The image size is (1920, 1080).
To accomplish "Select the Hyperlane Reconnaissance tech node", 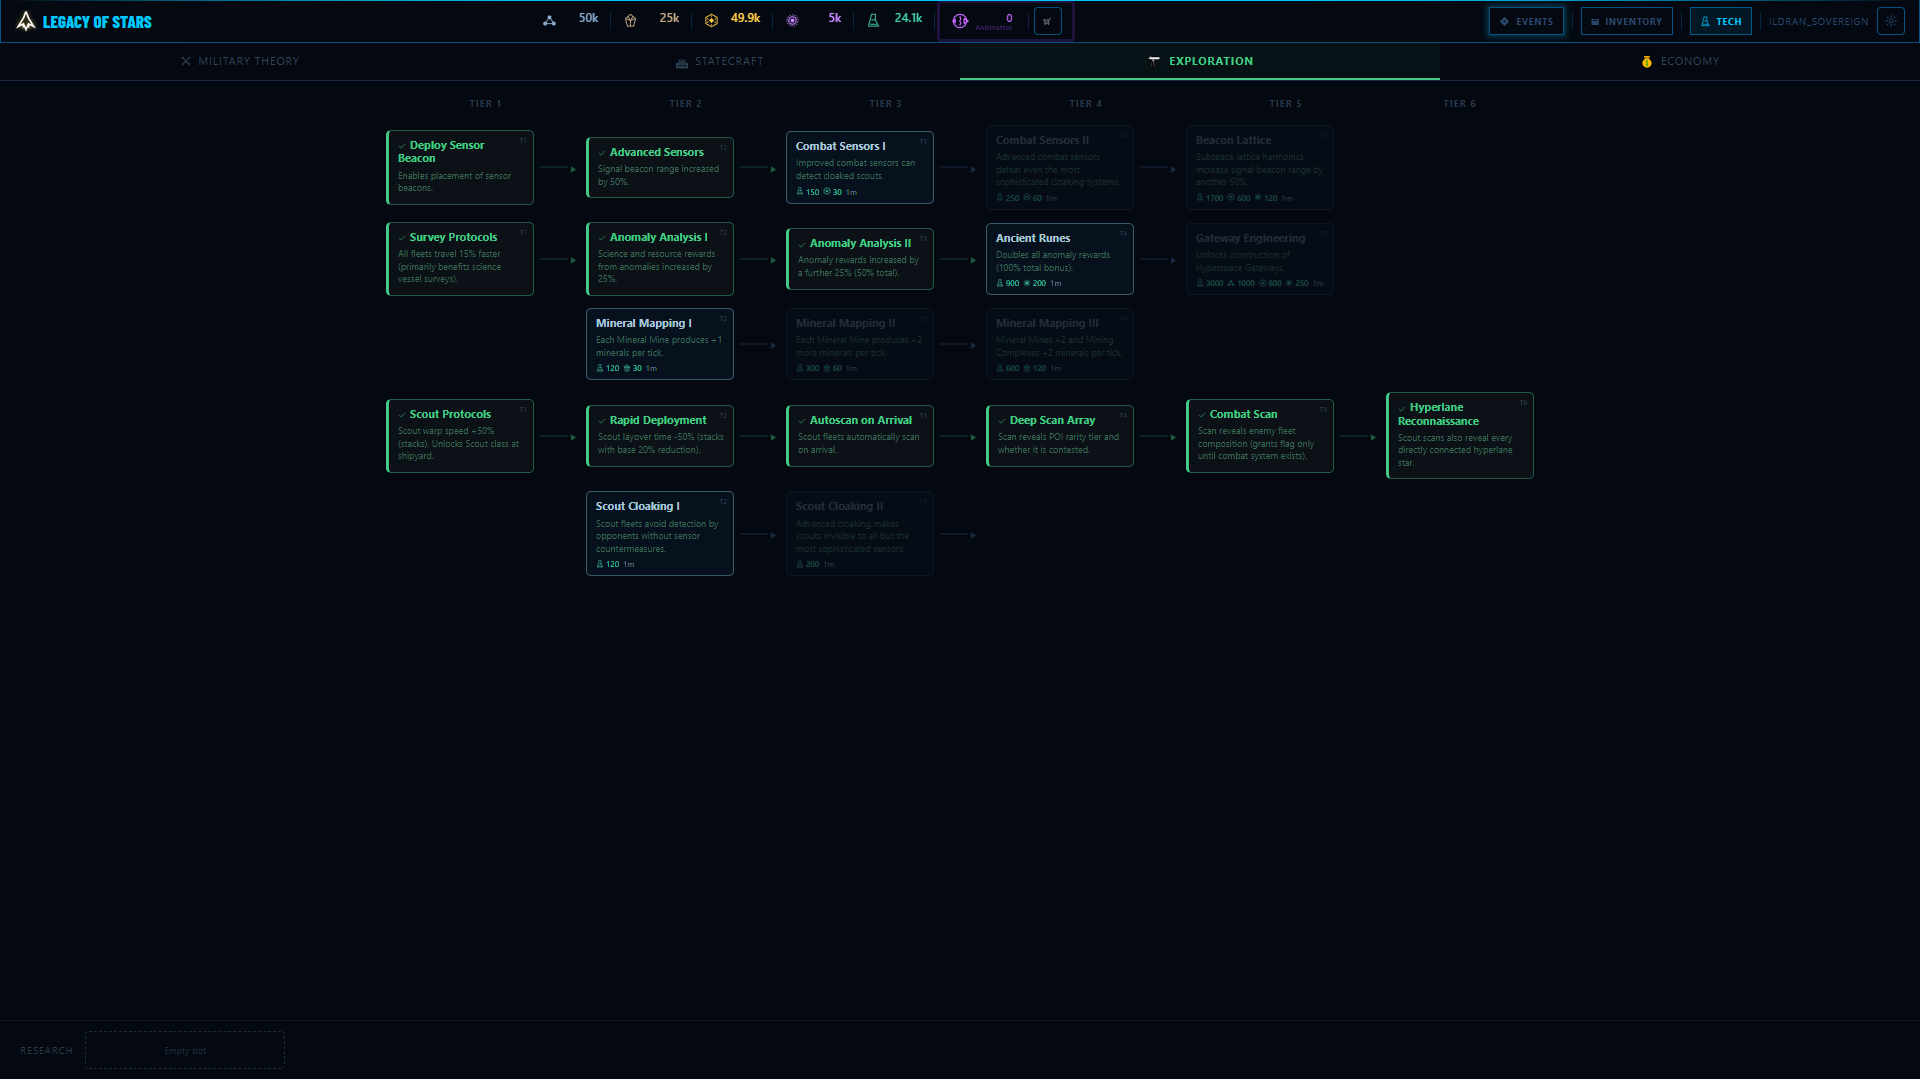I will (x=1460, y=436).
